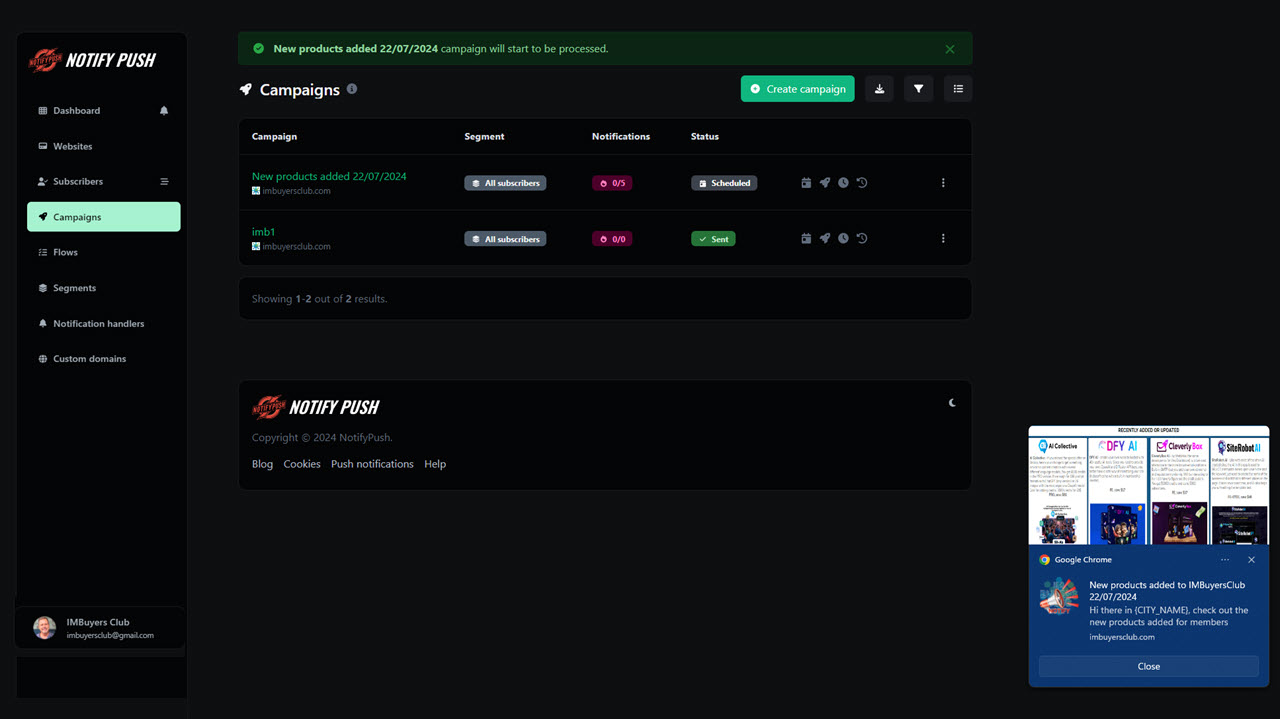Click All subscribers badge for New products campaign

[505, 183]
